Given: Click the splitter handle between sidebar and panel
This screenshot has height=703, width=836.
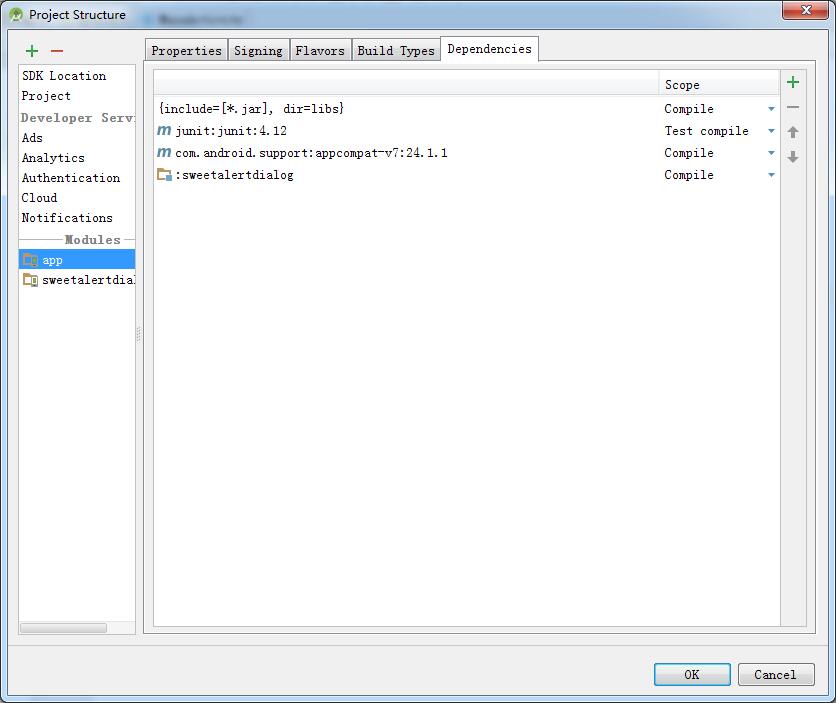Looking at the screenshot, I should point(139,334).
